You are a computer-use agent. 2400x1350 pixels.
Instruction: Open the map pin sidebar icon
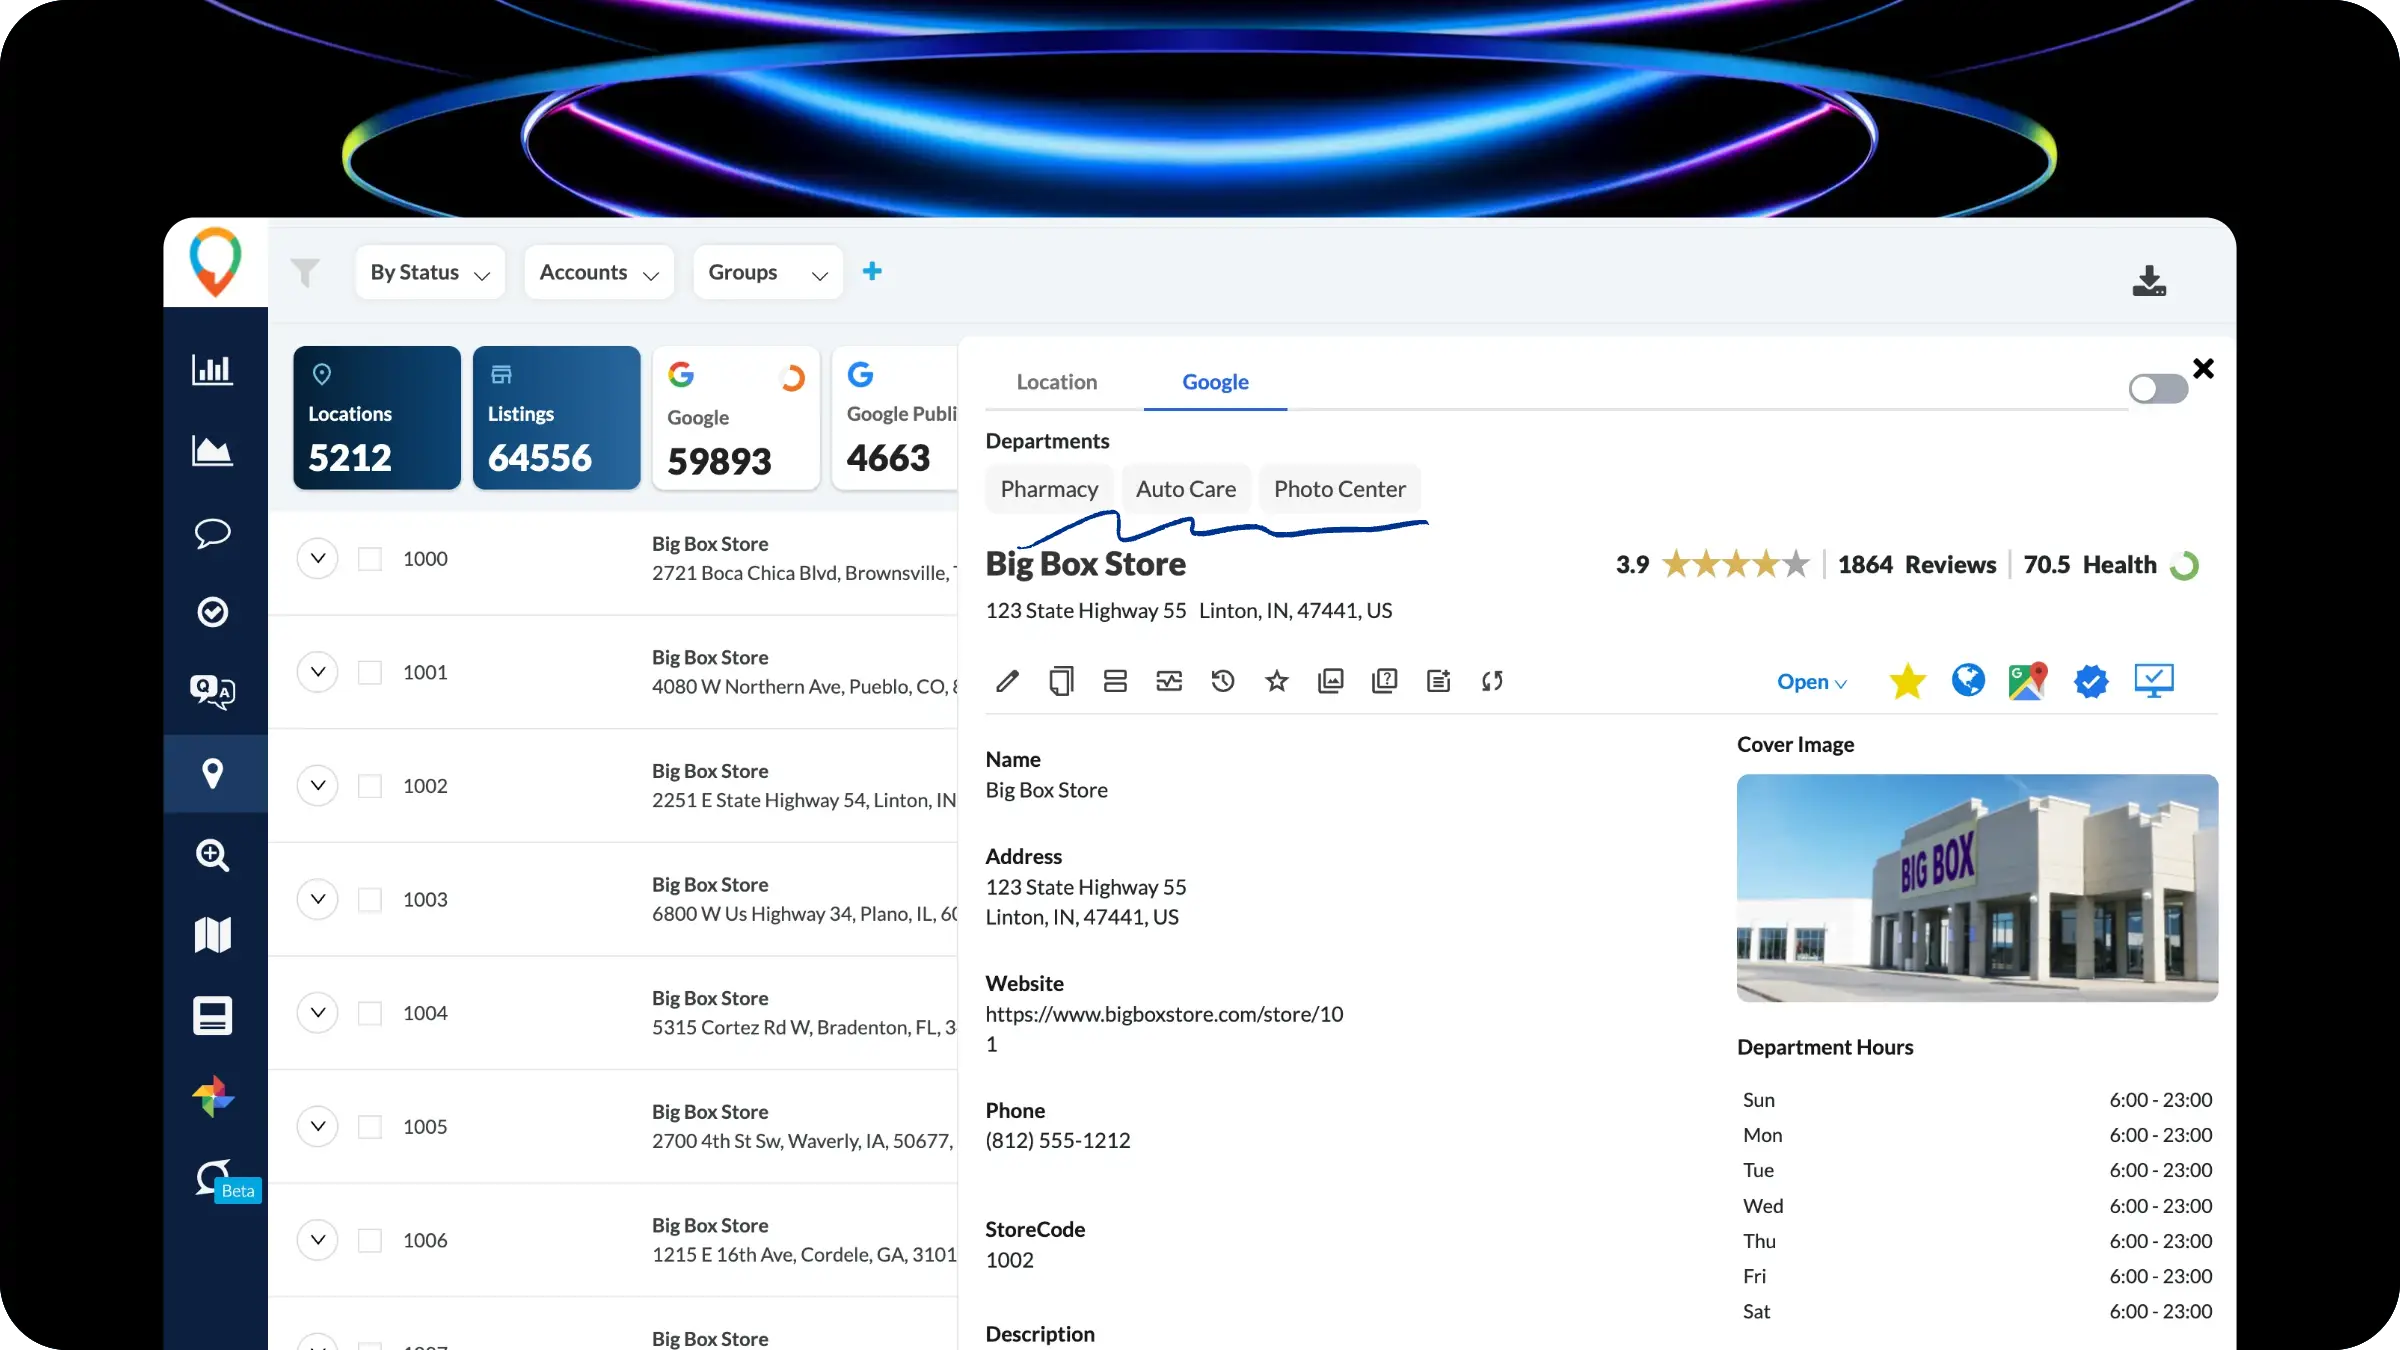pos(212,773)
